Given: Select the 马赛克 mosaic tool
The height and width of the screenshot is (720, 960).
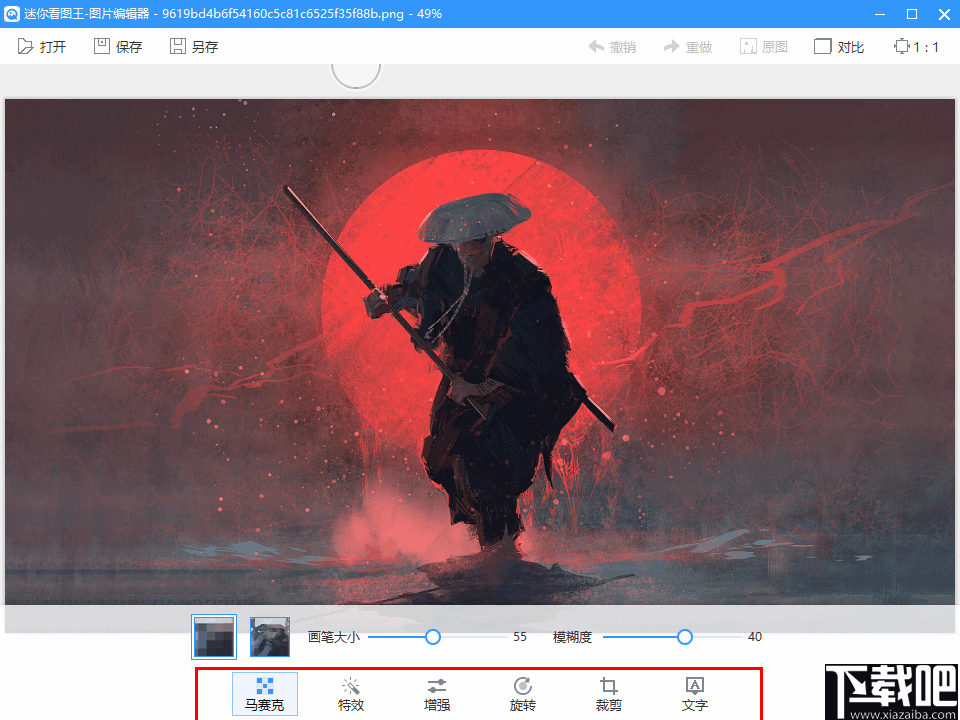Looking at the screenshot, I should tap(264, 694).
